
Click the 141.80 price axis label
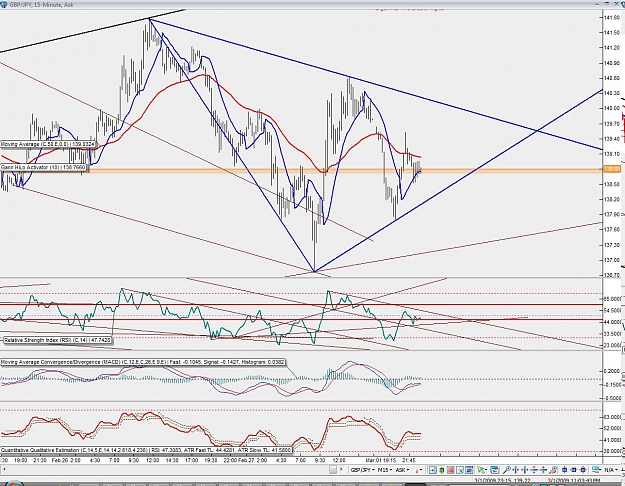tap(612, 17)
